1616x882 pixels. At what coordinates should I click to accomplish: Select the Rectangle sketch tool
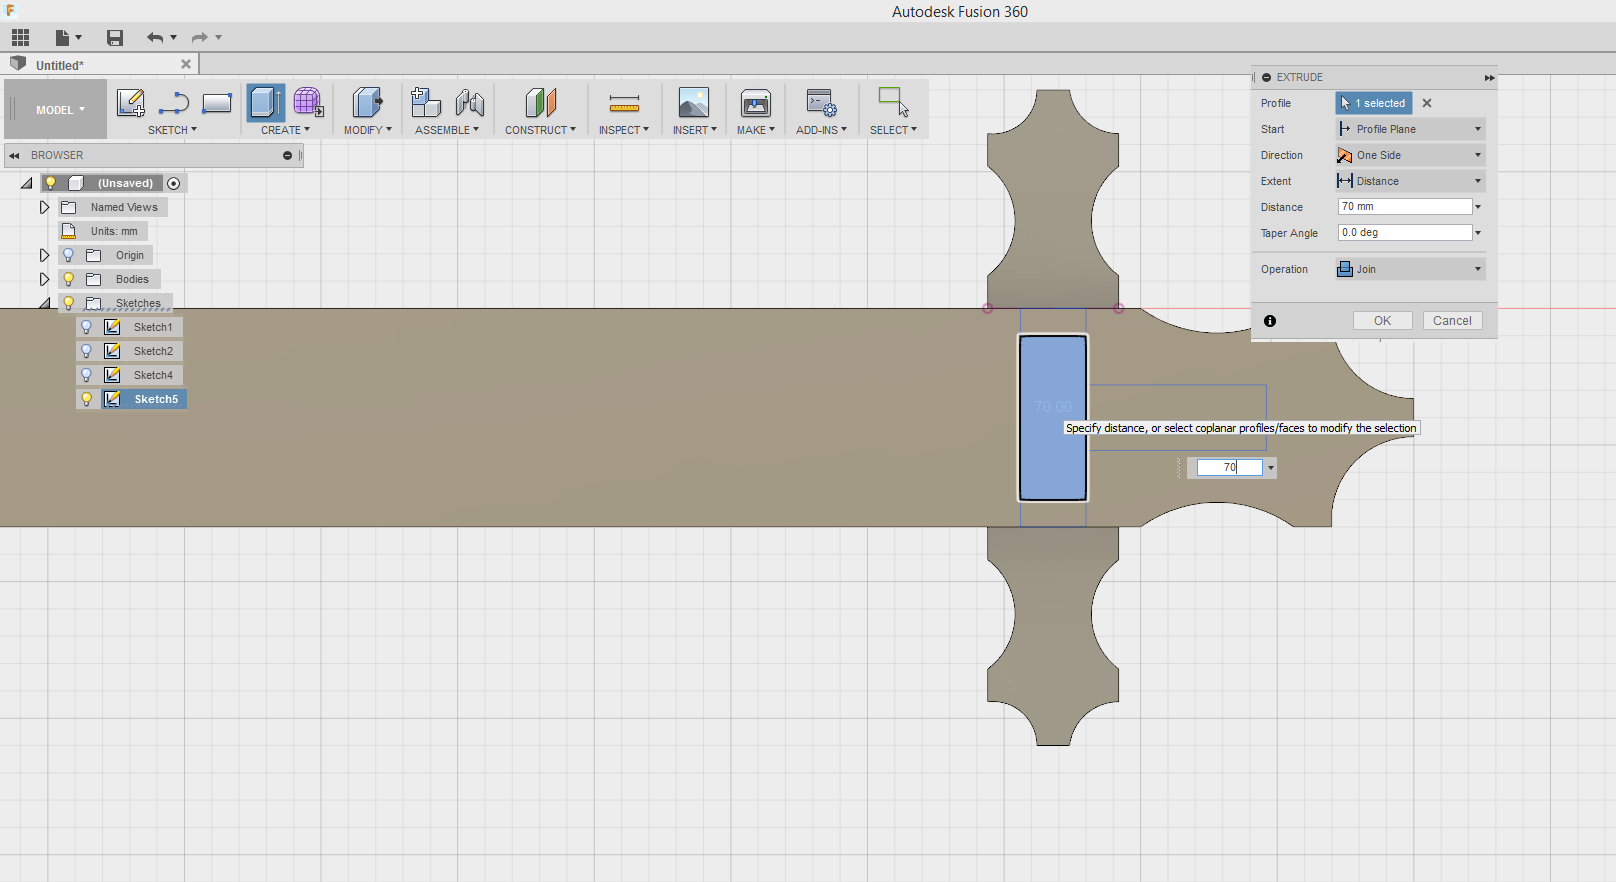[x=217, y=103]
